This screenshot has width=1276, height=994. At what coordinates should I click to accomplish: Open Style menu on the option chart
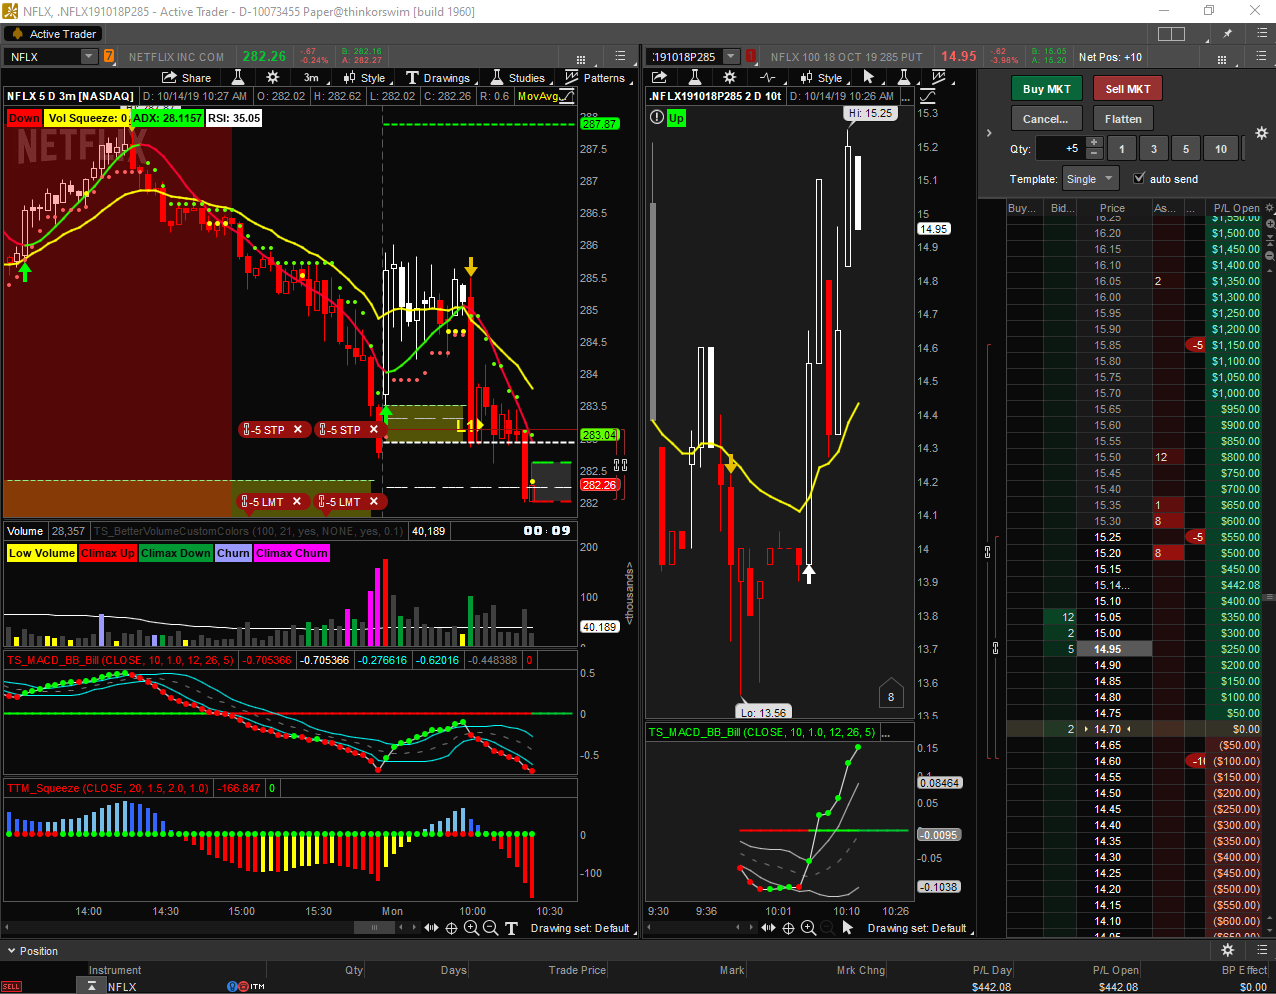[x=821, y=78]
